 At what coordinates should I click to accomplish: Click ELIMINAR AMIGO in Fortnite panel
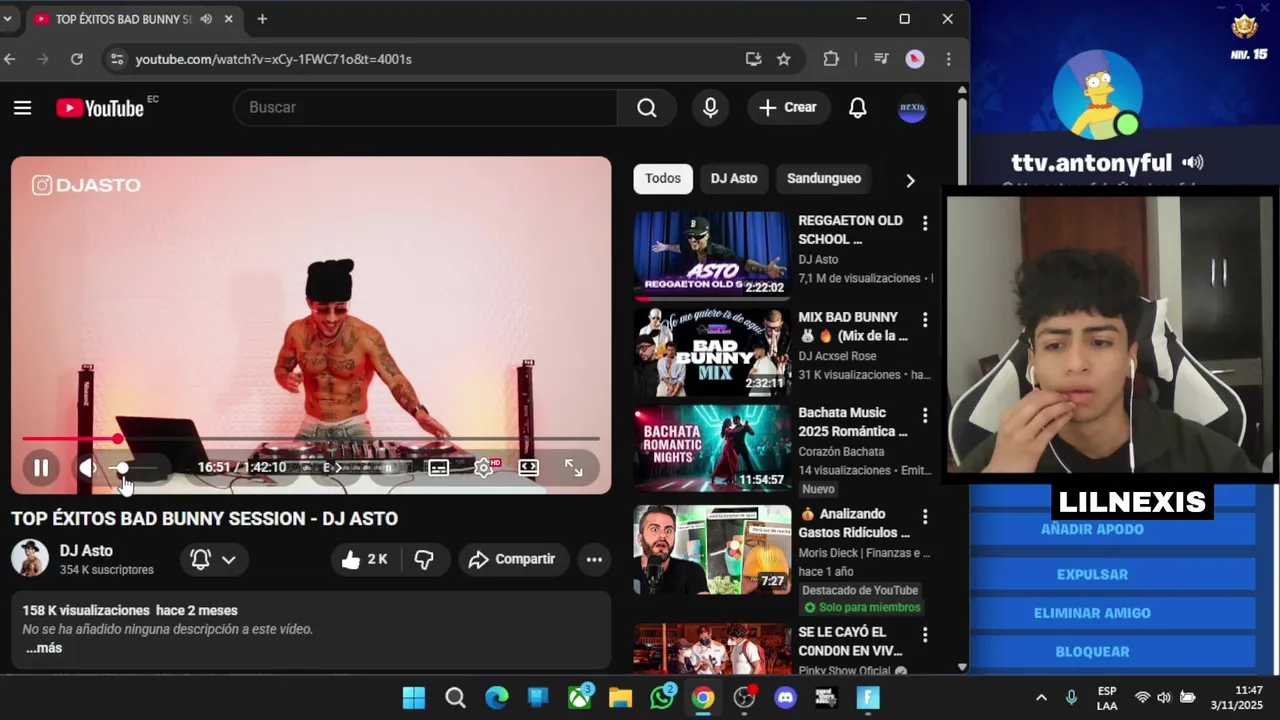[x=1092, y=613]
